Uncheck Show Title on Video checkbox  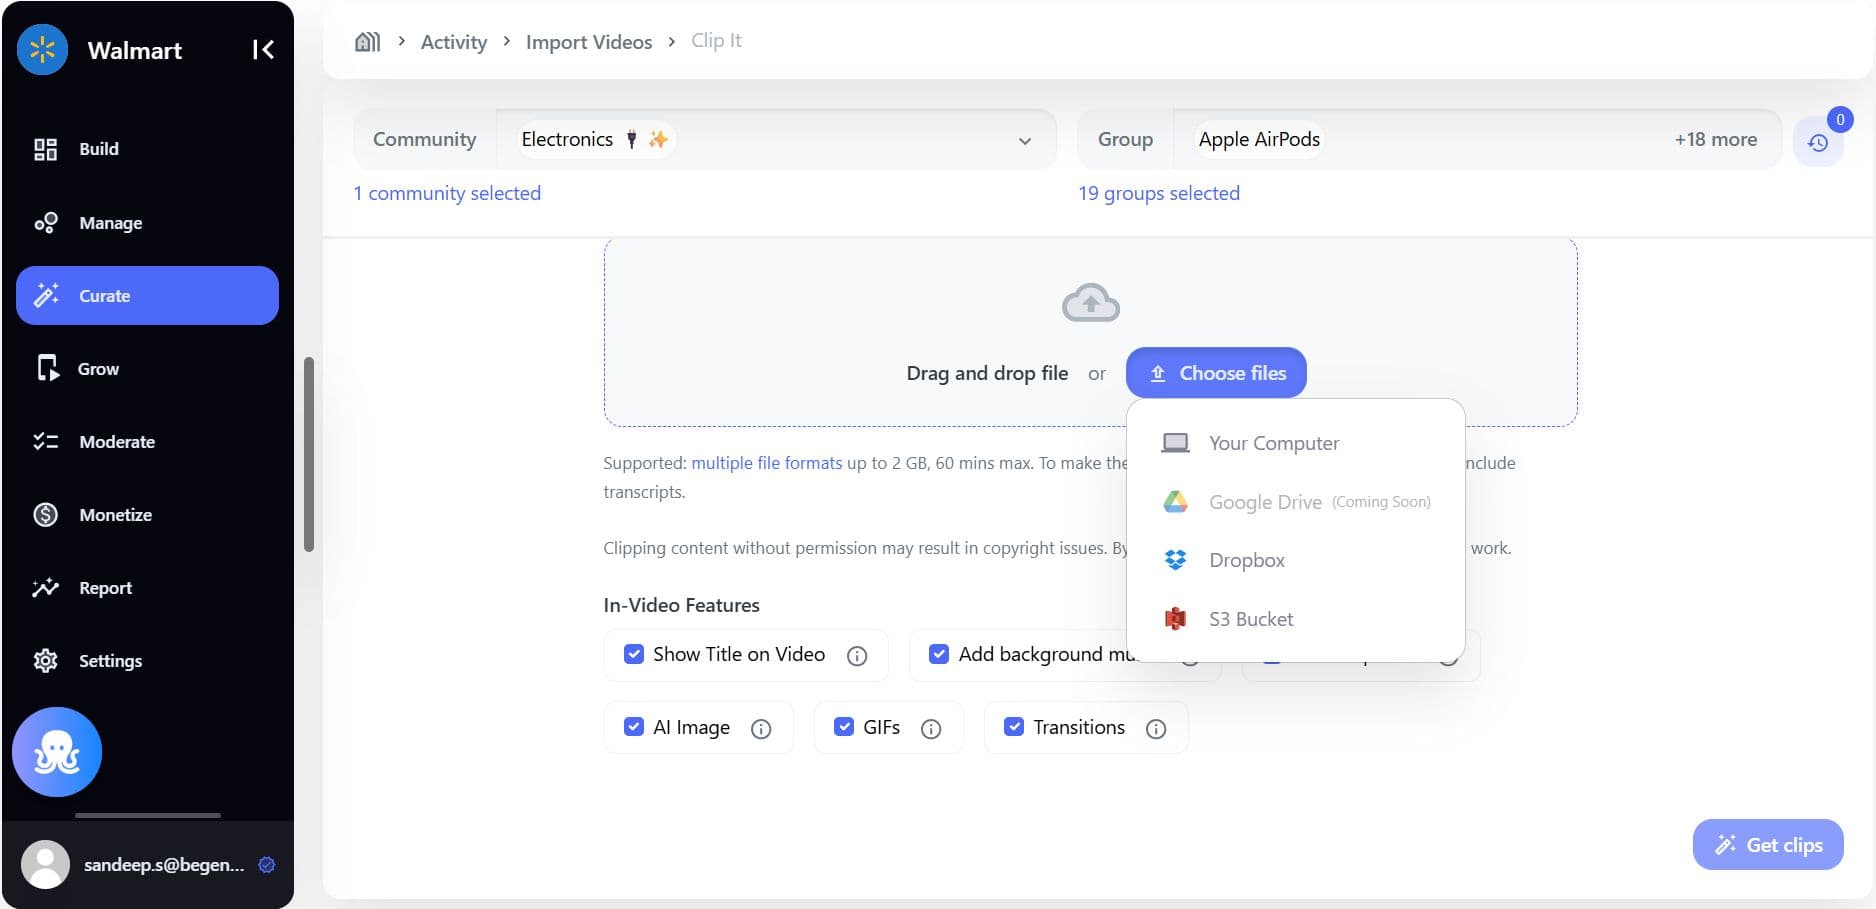(x=634, y=654)
